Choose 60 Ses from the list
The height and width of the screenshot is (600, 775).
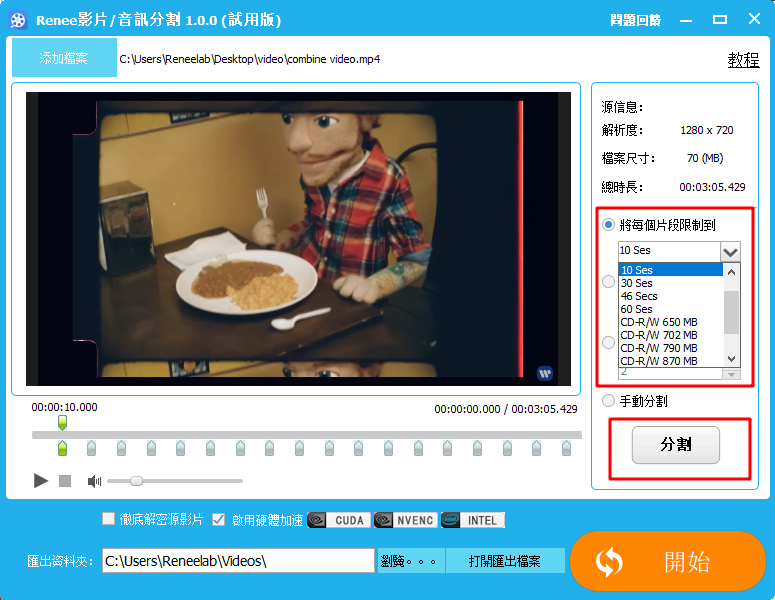tap(671, 309)
